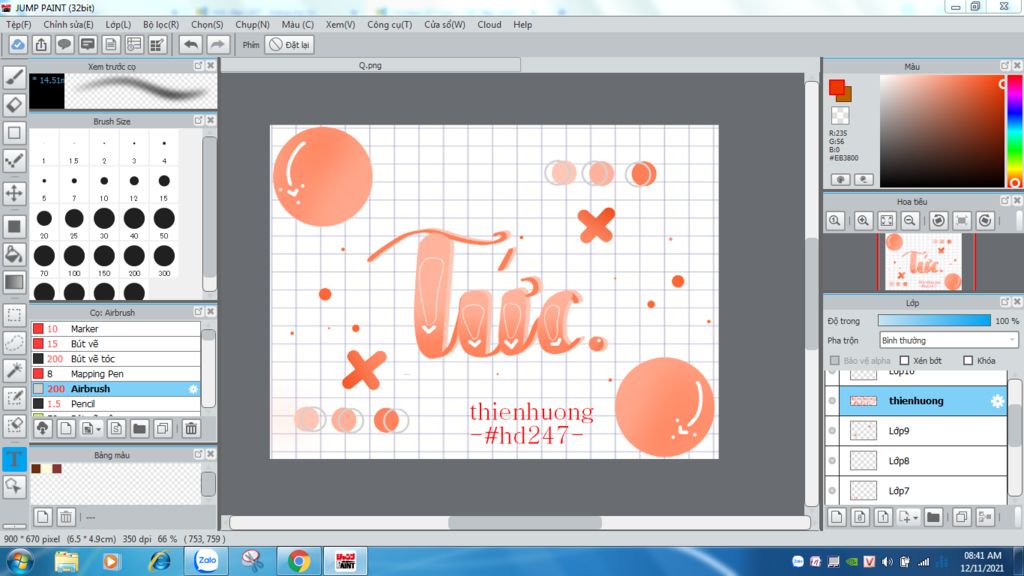Open the add-layer dropdown arrow
The image size is (1024, 576).
tap(916, 518)
